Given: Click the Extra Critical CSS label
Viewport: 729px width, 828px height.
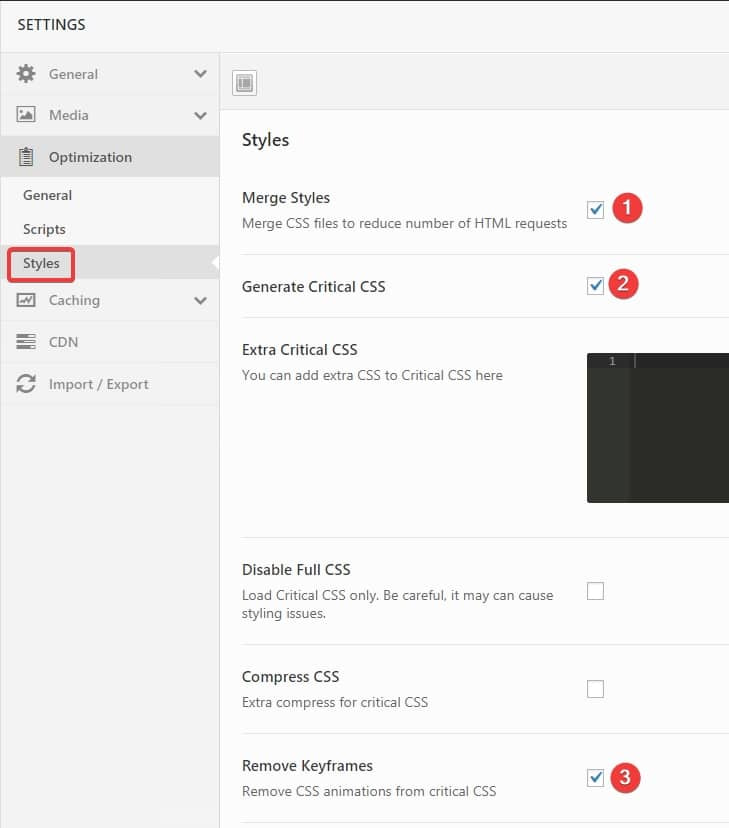Looking at the screenshot, I should point(299,350).
